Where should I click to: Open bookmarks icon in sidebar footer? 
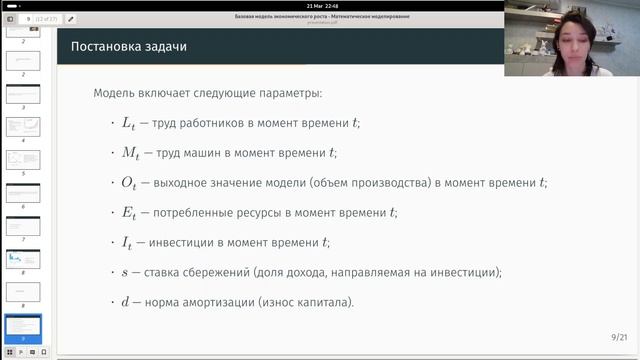click(44, 352)
